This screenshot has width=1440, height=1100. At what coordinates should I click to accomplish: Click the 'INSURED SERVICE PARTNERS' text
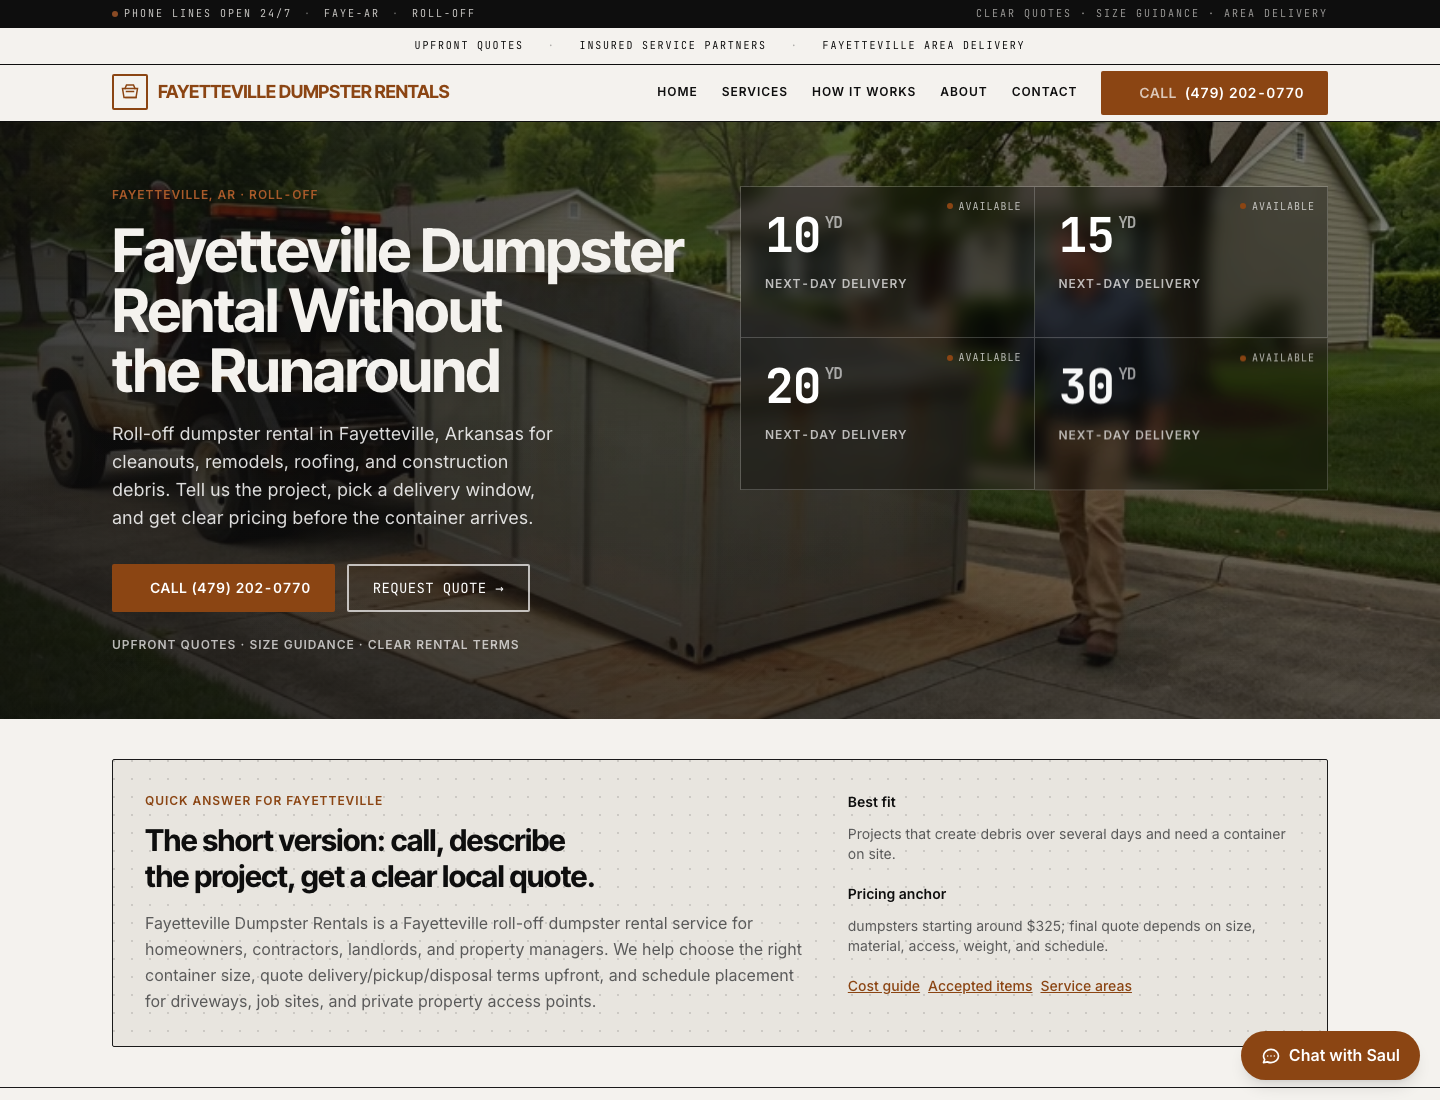(x=673, y=46)
